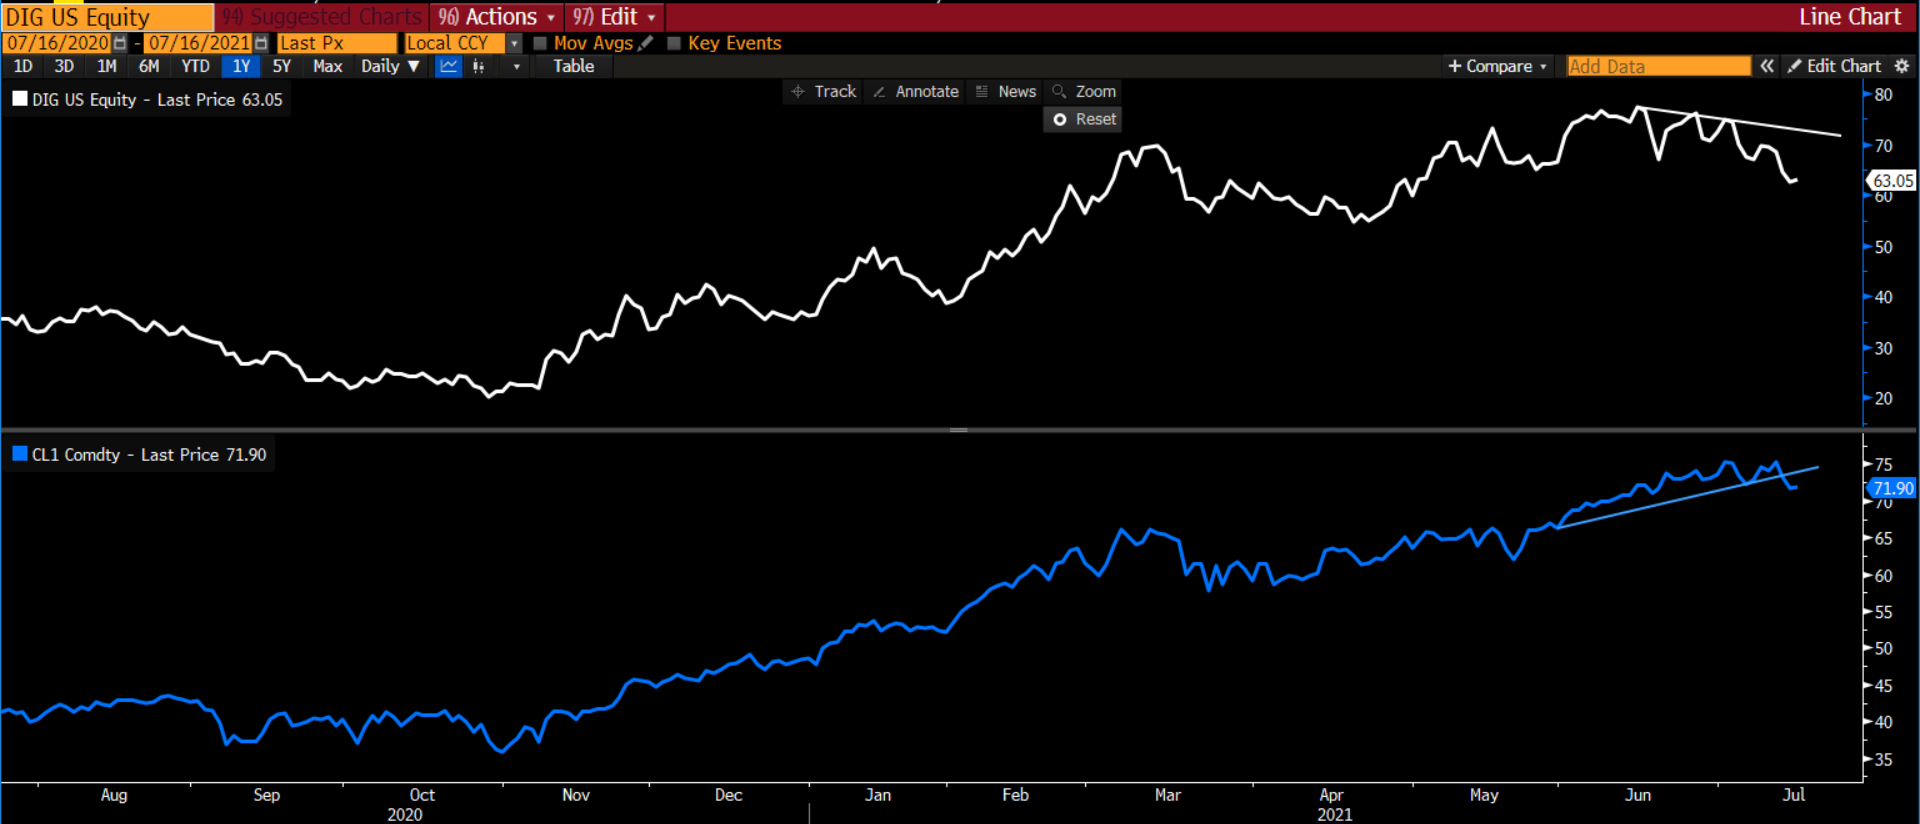Switch to candlestick chart style icon

tap(478, 66)
